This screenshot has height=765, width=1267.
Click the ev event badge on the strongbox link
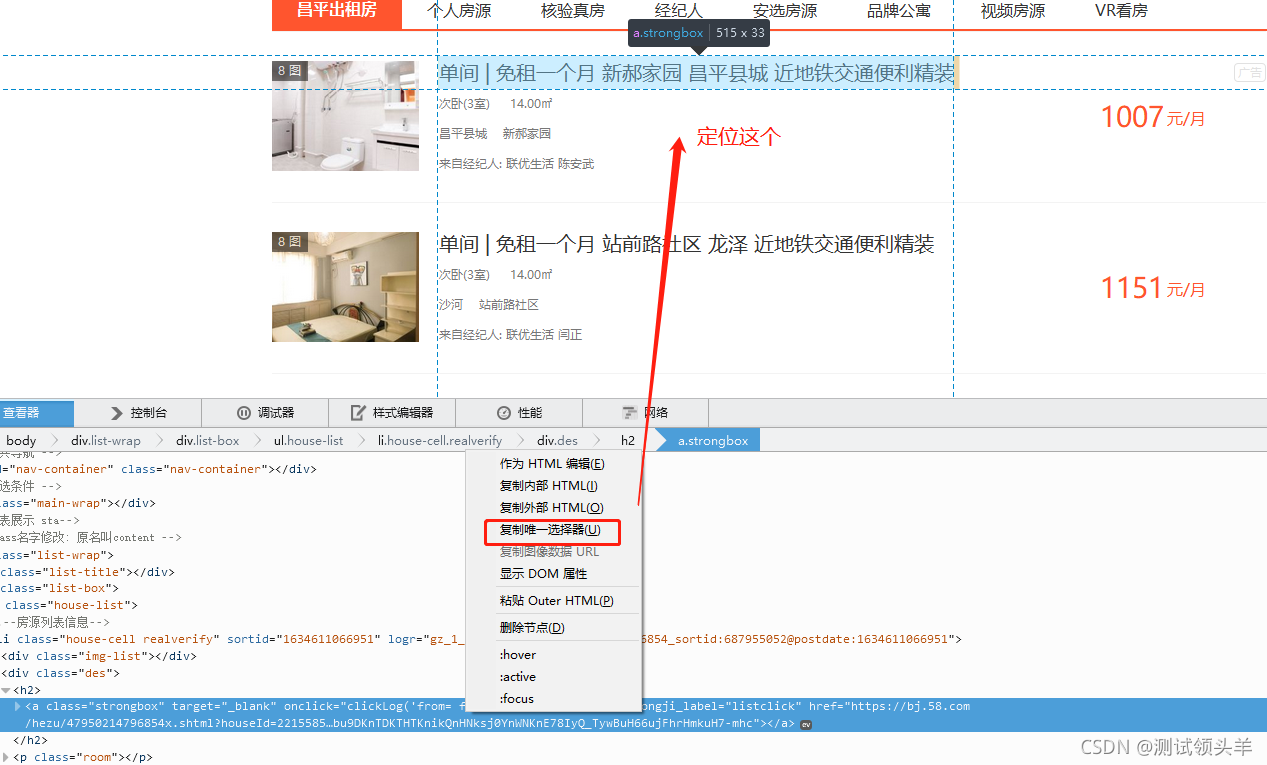[x=806, y=723]
